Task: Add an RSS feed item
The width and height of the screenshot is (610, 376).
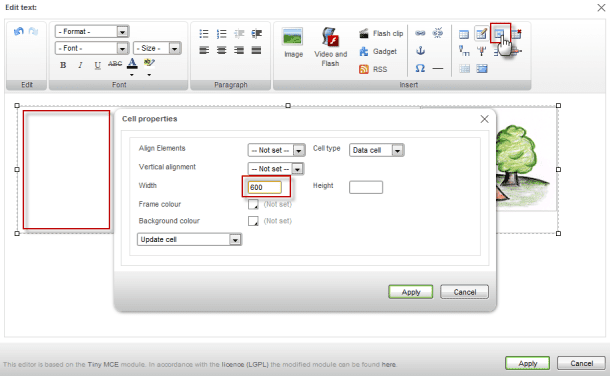Action: click(x=373, y=69)
